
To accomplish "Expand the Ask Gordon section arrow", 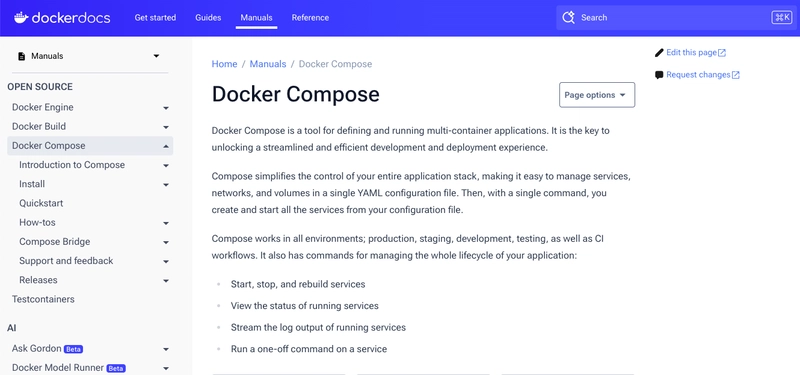I will [166, 350].
